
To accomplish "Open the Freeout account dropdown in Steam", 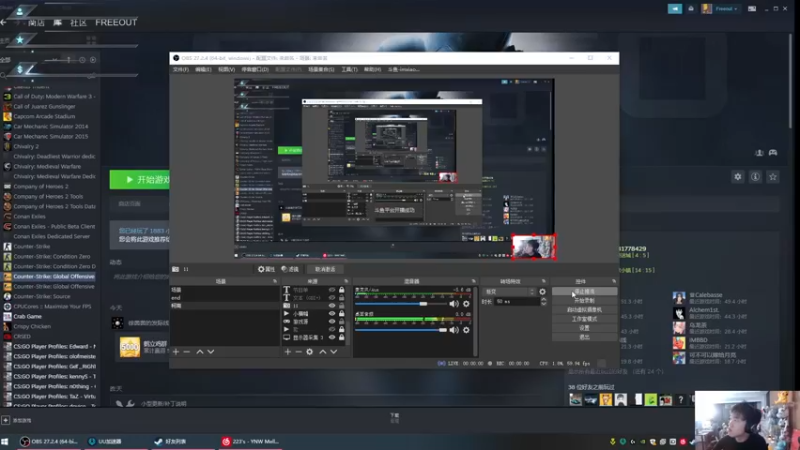I will 721,9.
